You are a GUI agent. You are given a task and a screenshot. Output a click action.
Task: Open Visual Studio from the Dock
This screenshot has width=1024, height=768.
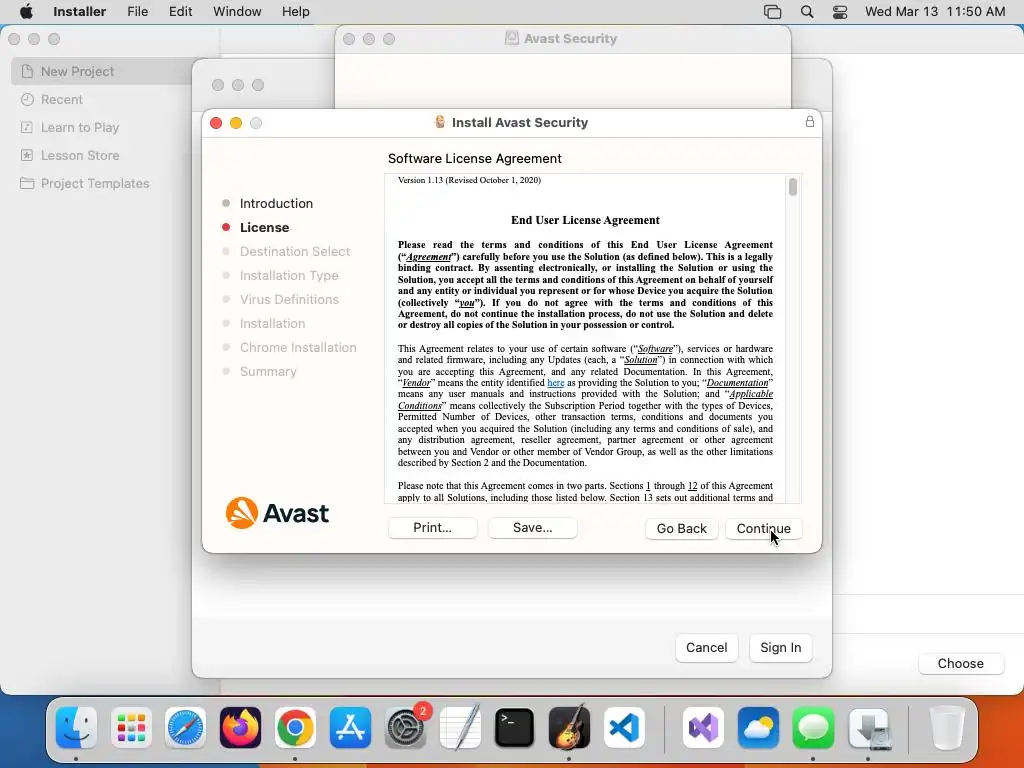click(x=703, y=728)
